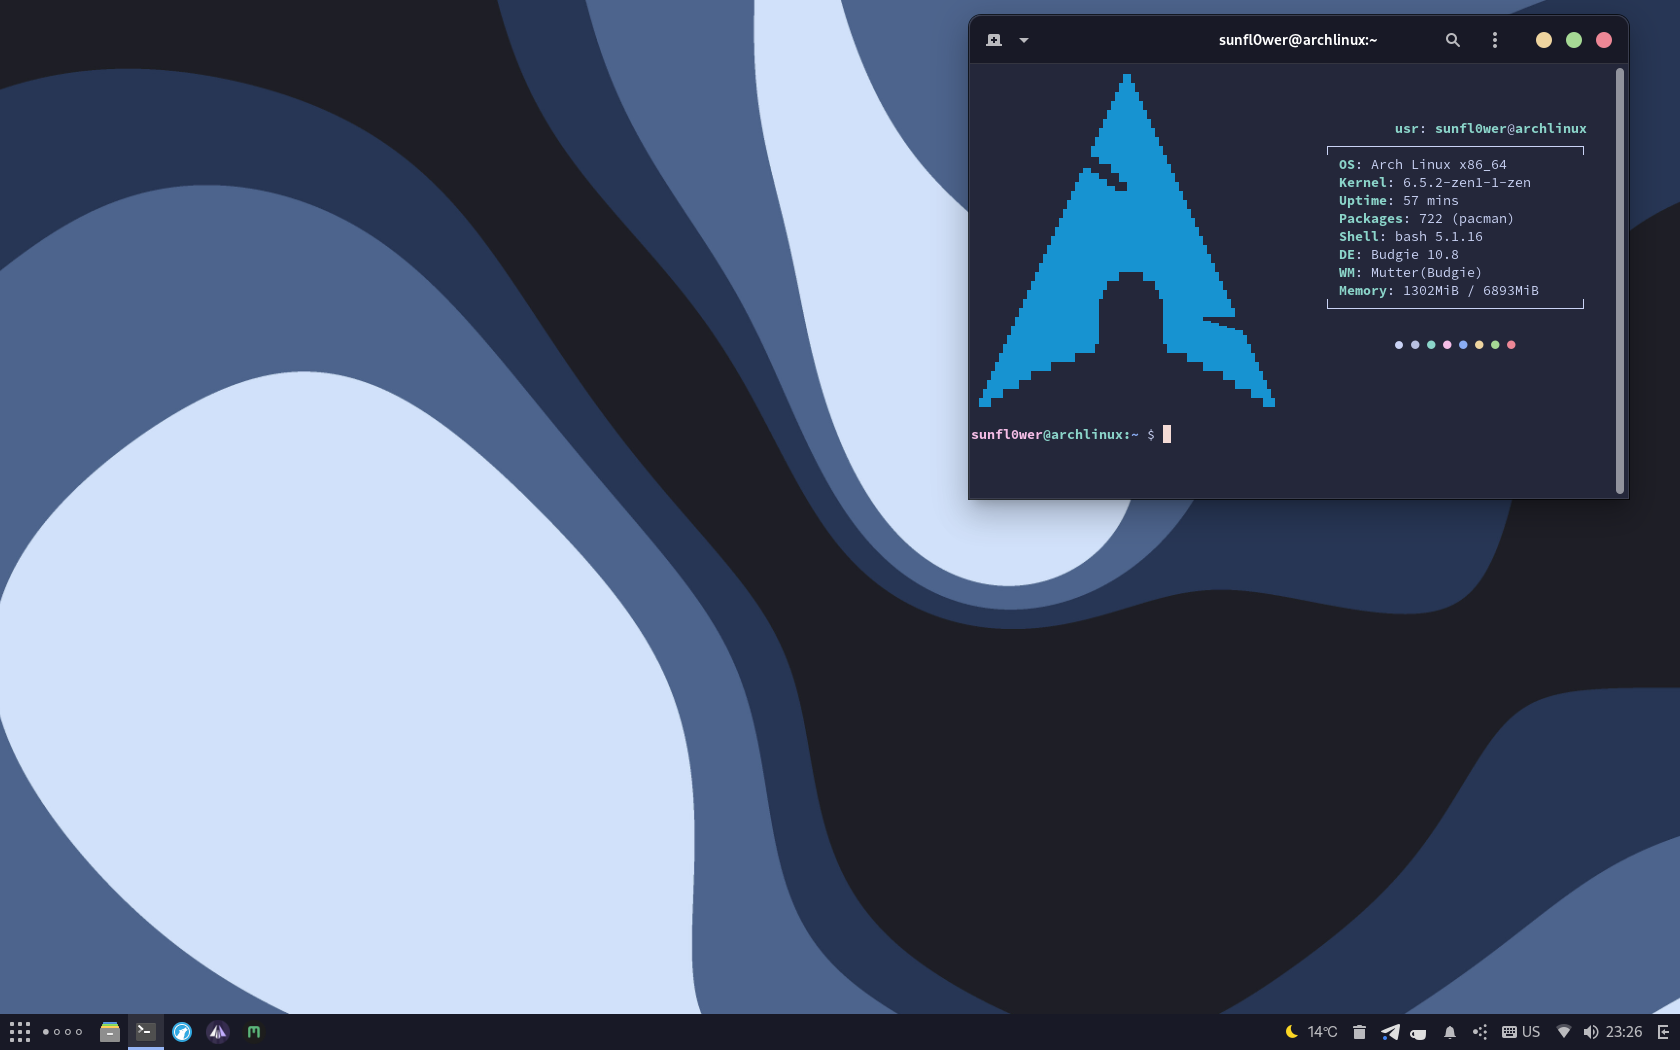The height and width of the screenshot is (1050, 1680).
Task: Focus the terminal via its panel icon
Action: click(x=146, y=1032)
